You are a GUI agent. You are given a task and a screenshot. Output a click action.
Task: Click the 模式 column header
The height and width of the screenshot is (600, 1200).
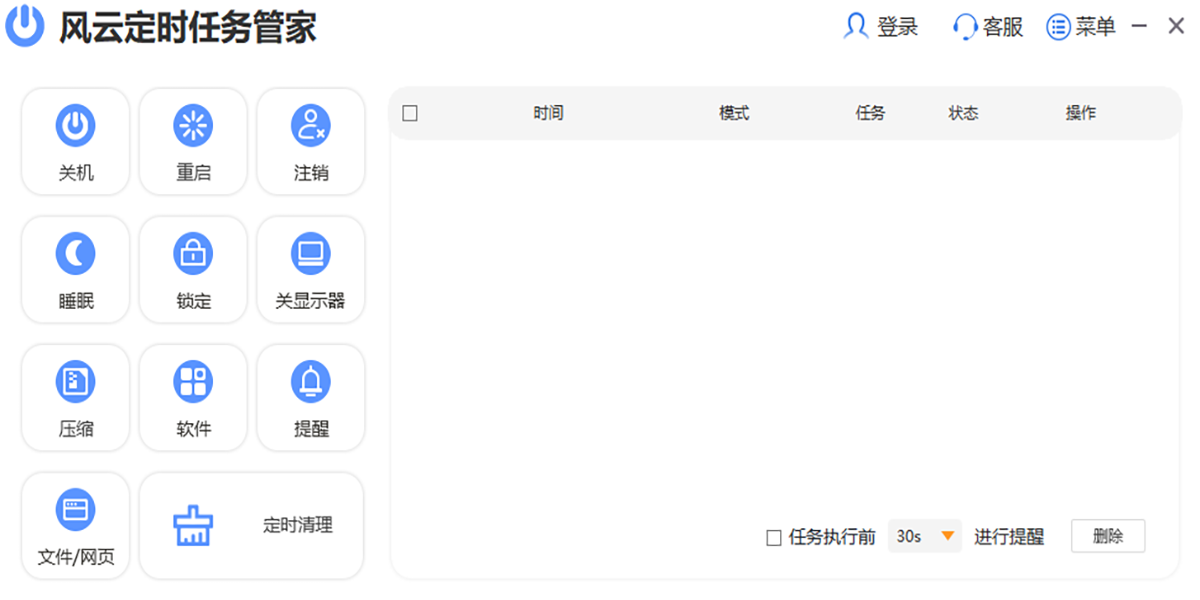pyautogui.click(x=734, y=113)
